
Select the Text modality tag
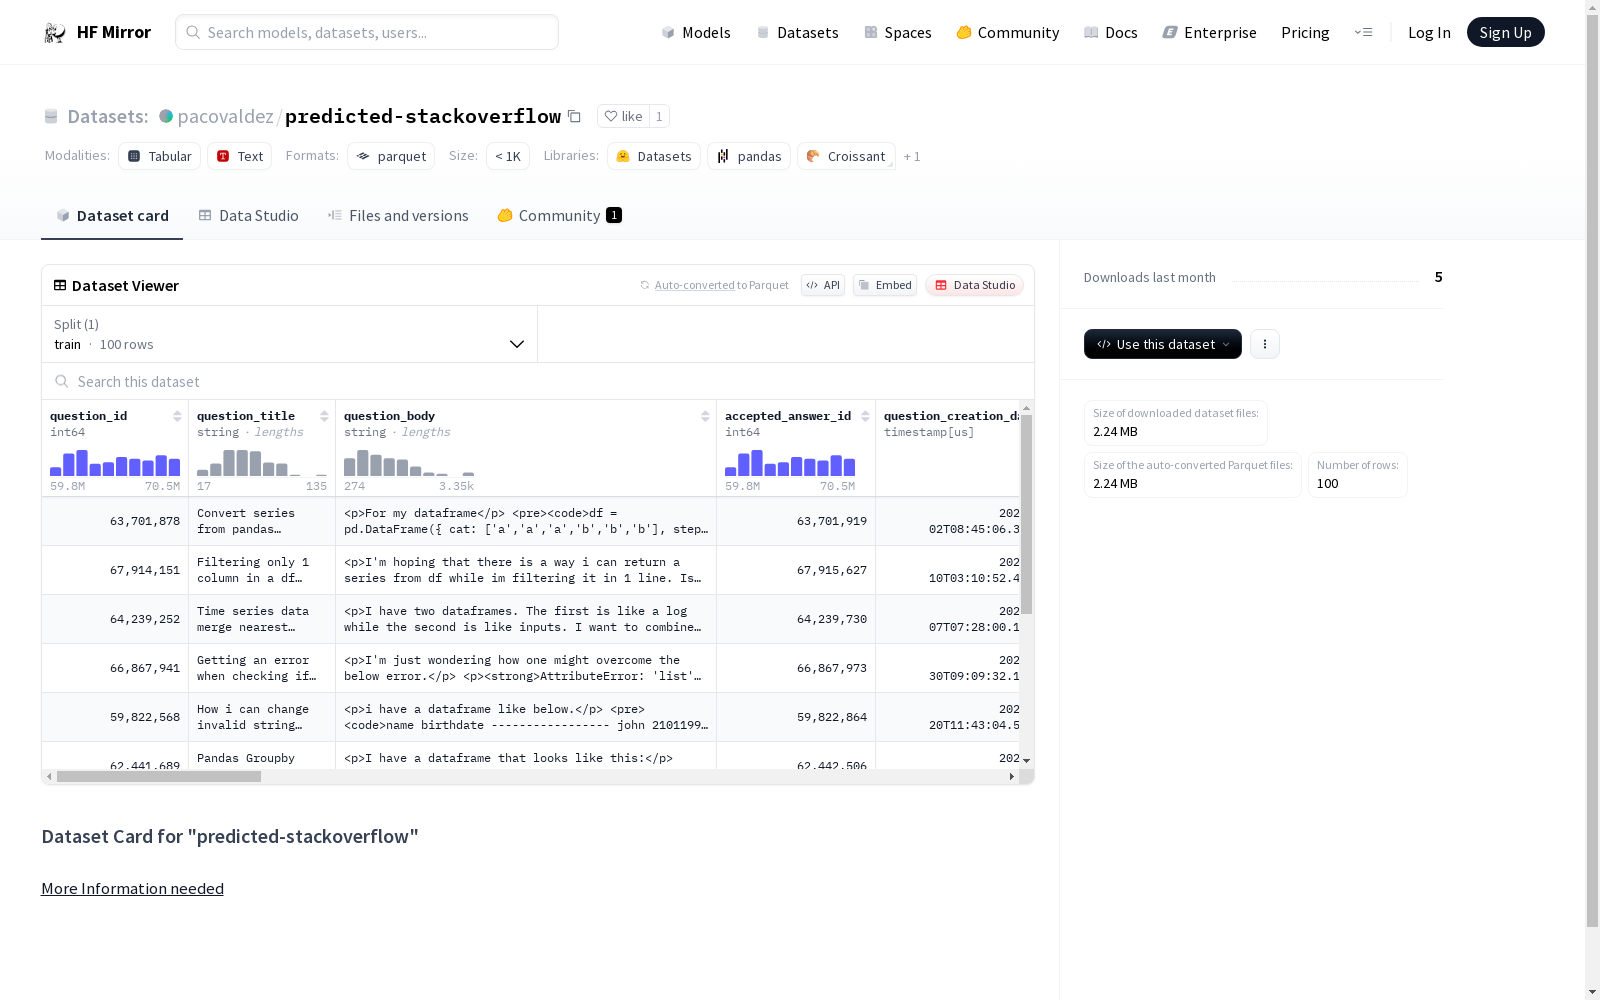click(240, 156)
